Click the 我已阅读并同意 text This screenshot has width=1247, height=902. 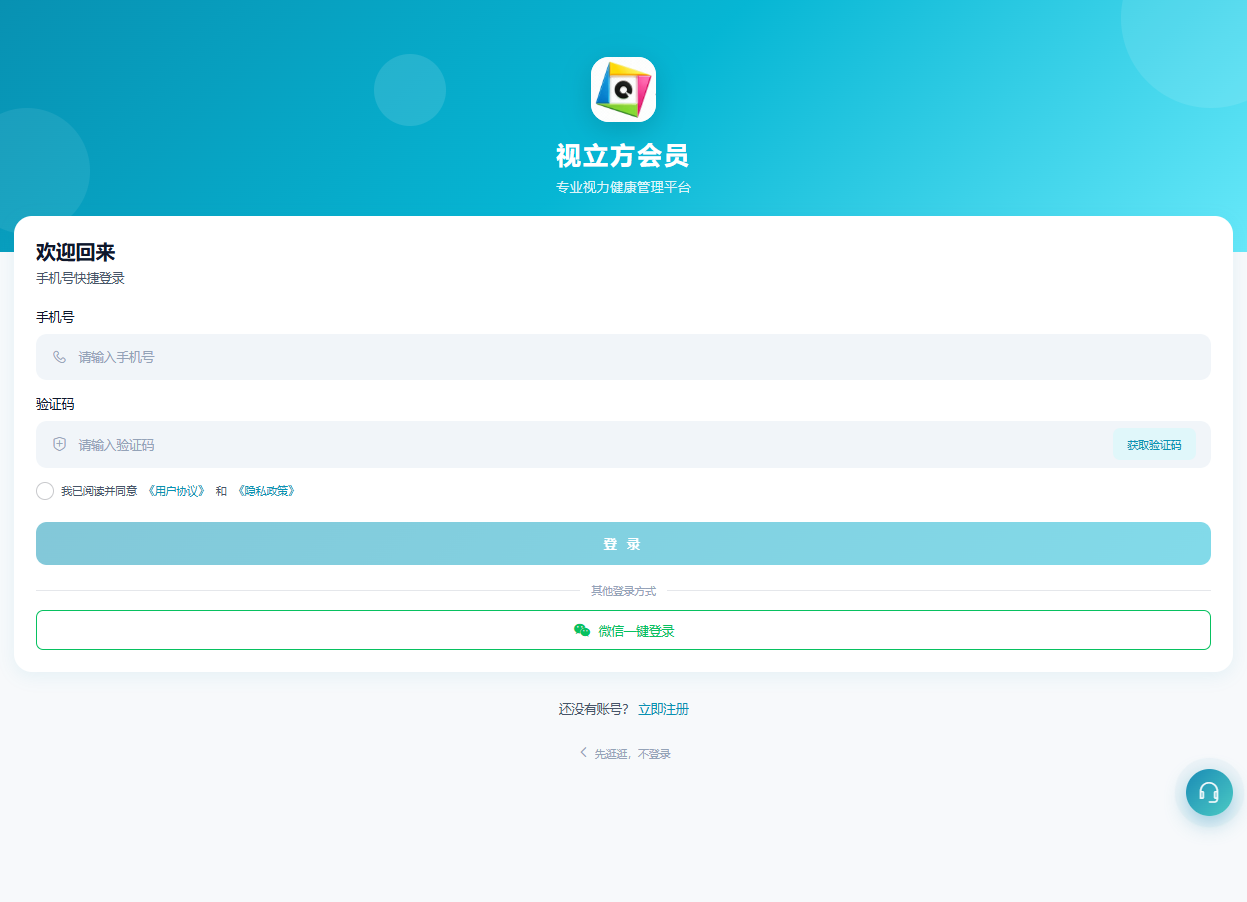click(99, 491)
